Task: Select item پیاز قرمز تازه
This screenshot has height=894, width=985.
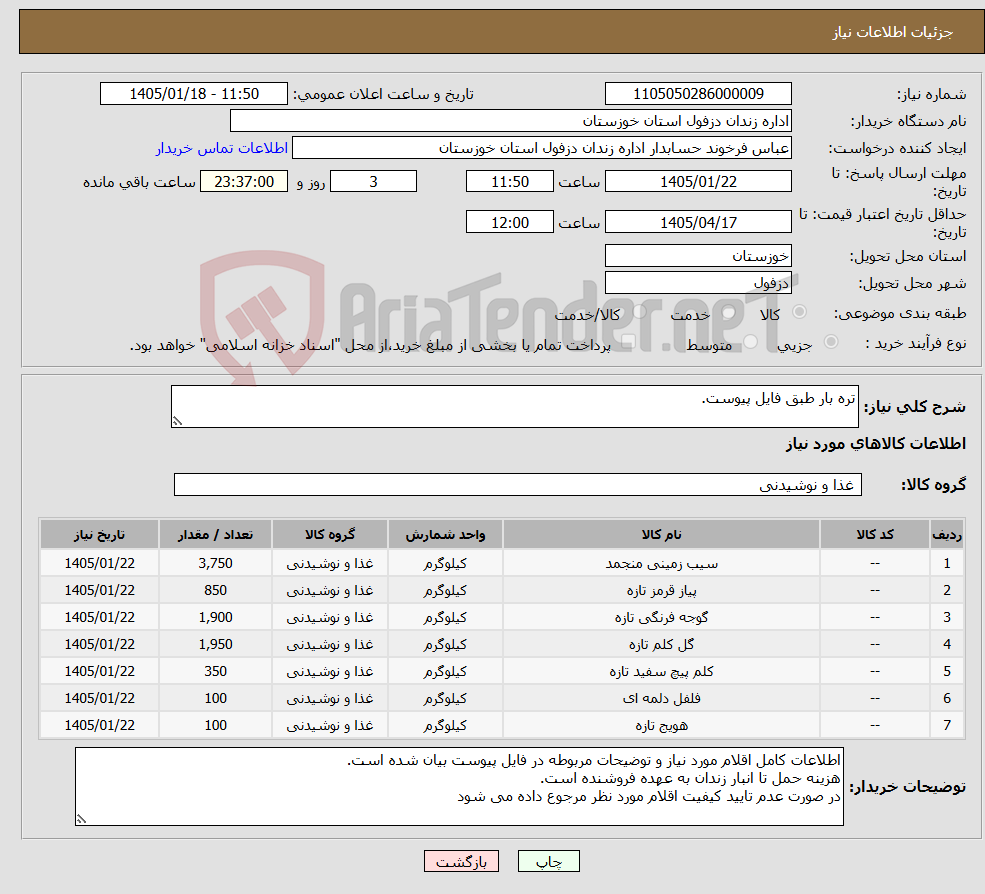Action: tap(661, 591)
